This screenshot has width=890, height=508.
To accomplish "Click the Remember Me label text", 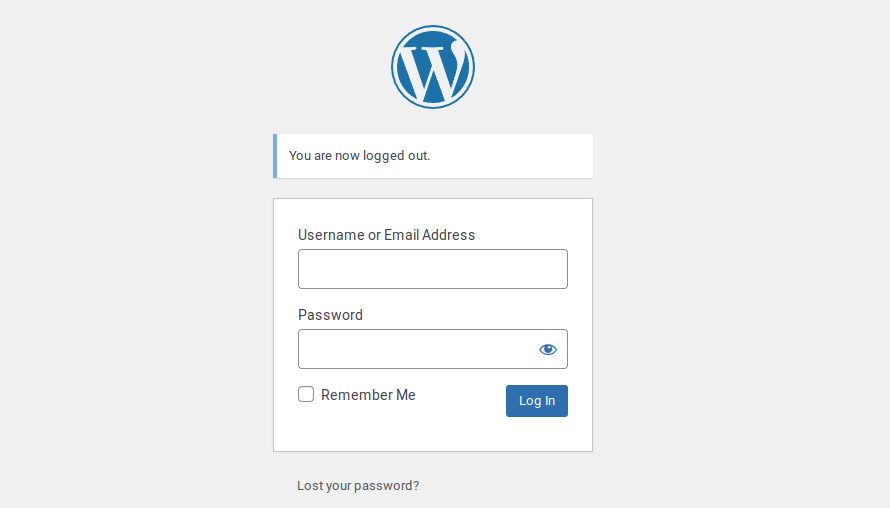I will 368,394.
